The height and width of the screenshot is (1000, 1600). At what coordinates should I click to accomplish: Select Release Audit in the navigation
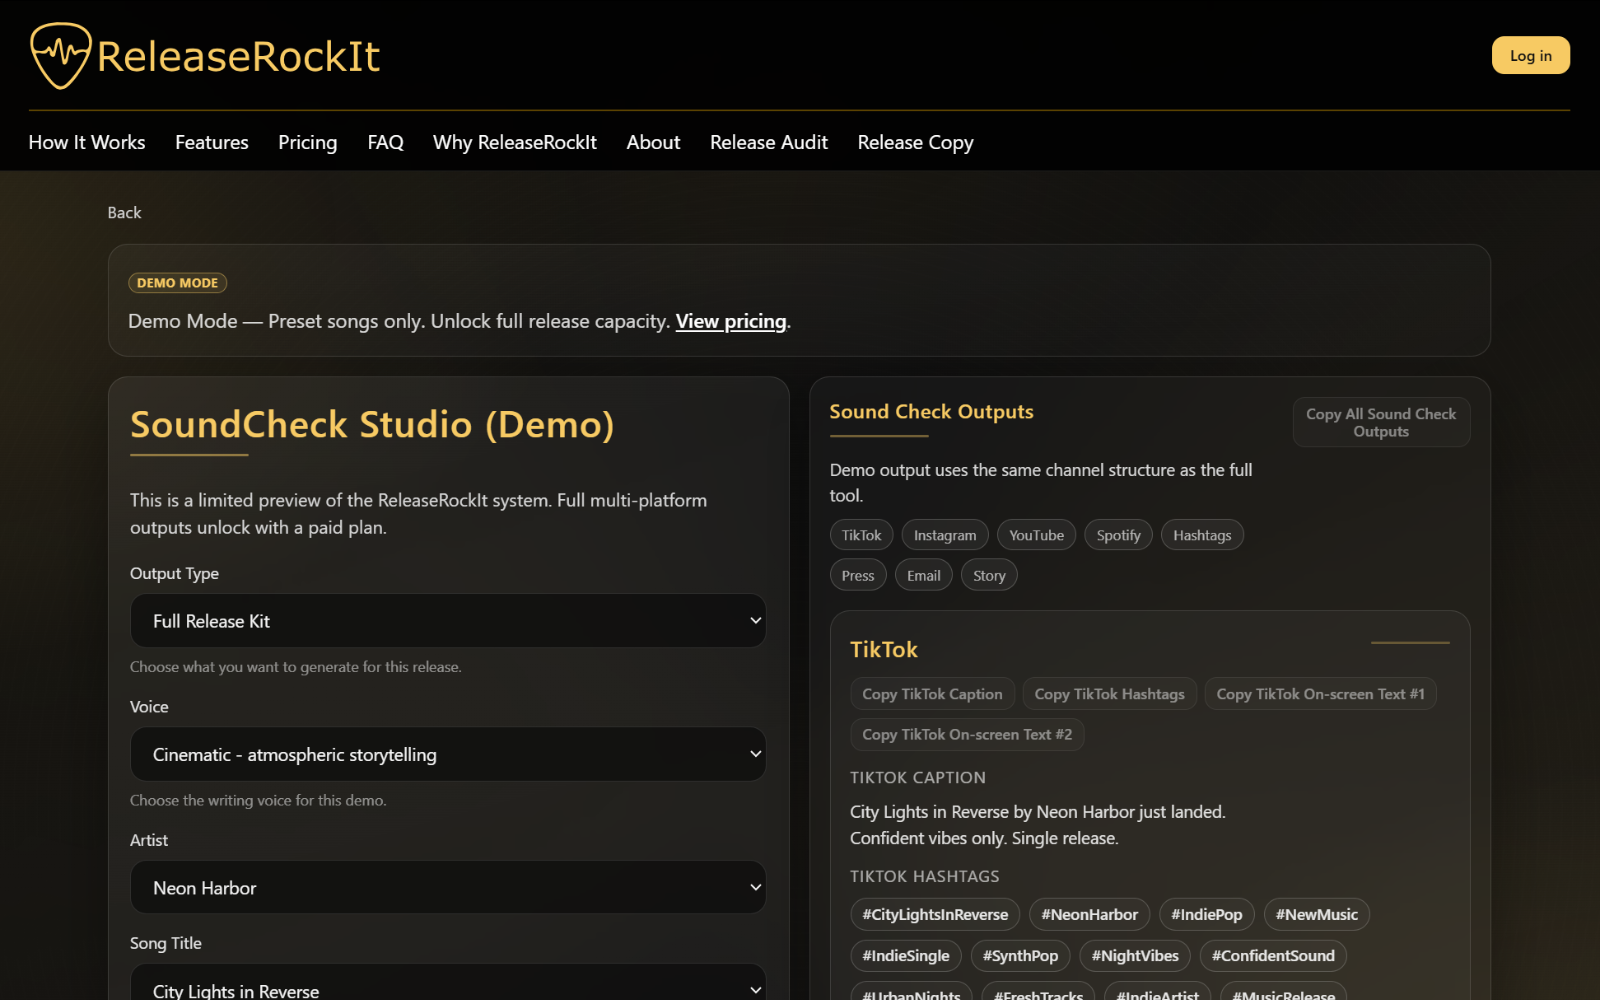coord(768,142)
